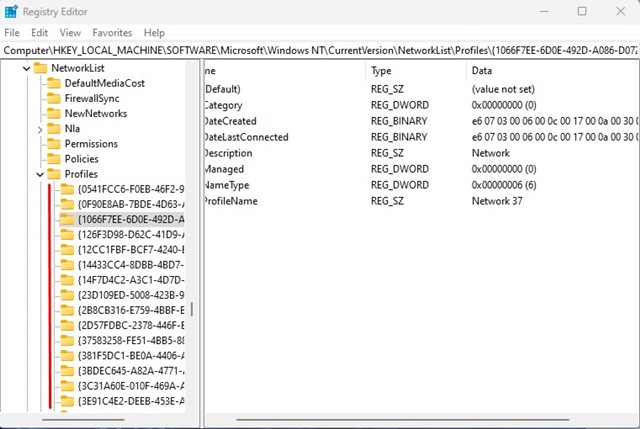Expand the Nla tree node

[x=40, y=129]
